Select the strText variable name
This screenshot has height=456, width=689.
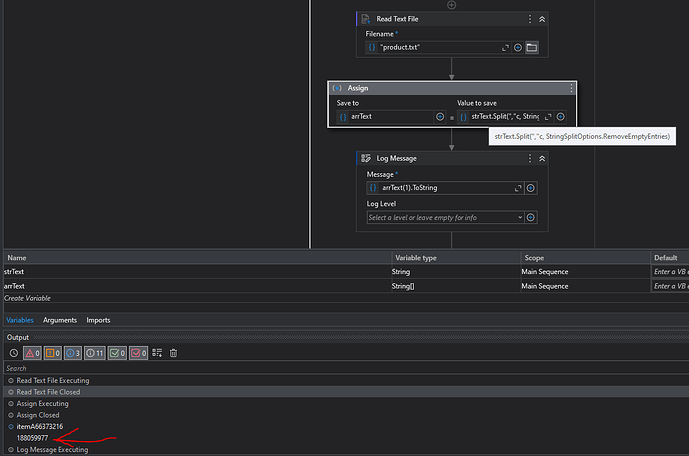click(14, 272)
